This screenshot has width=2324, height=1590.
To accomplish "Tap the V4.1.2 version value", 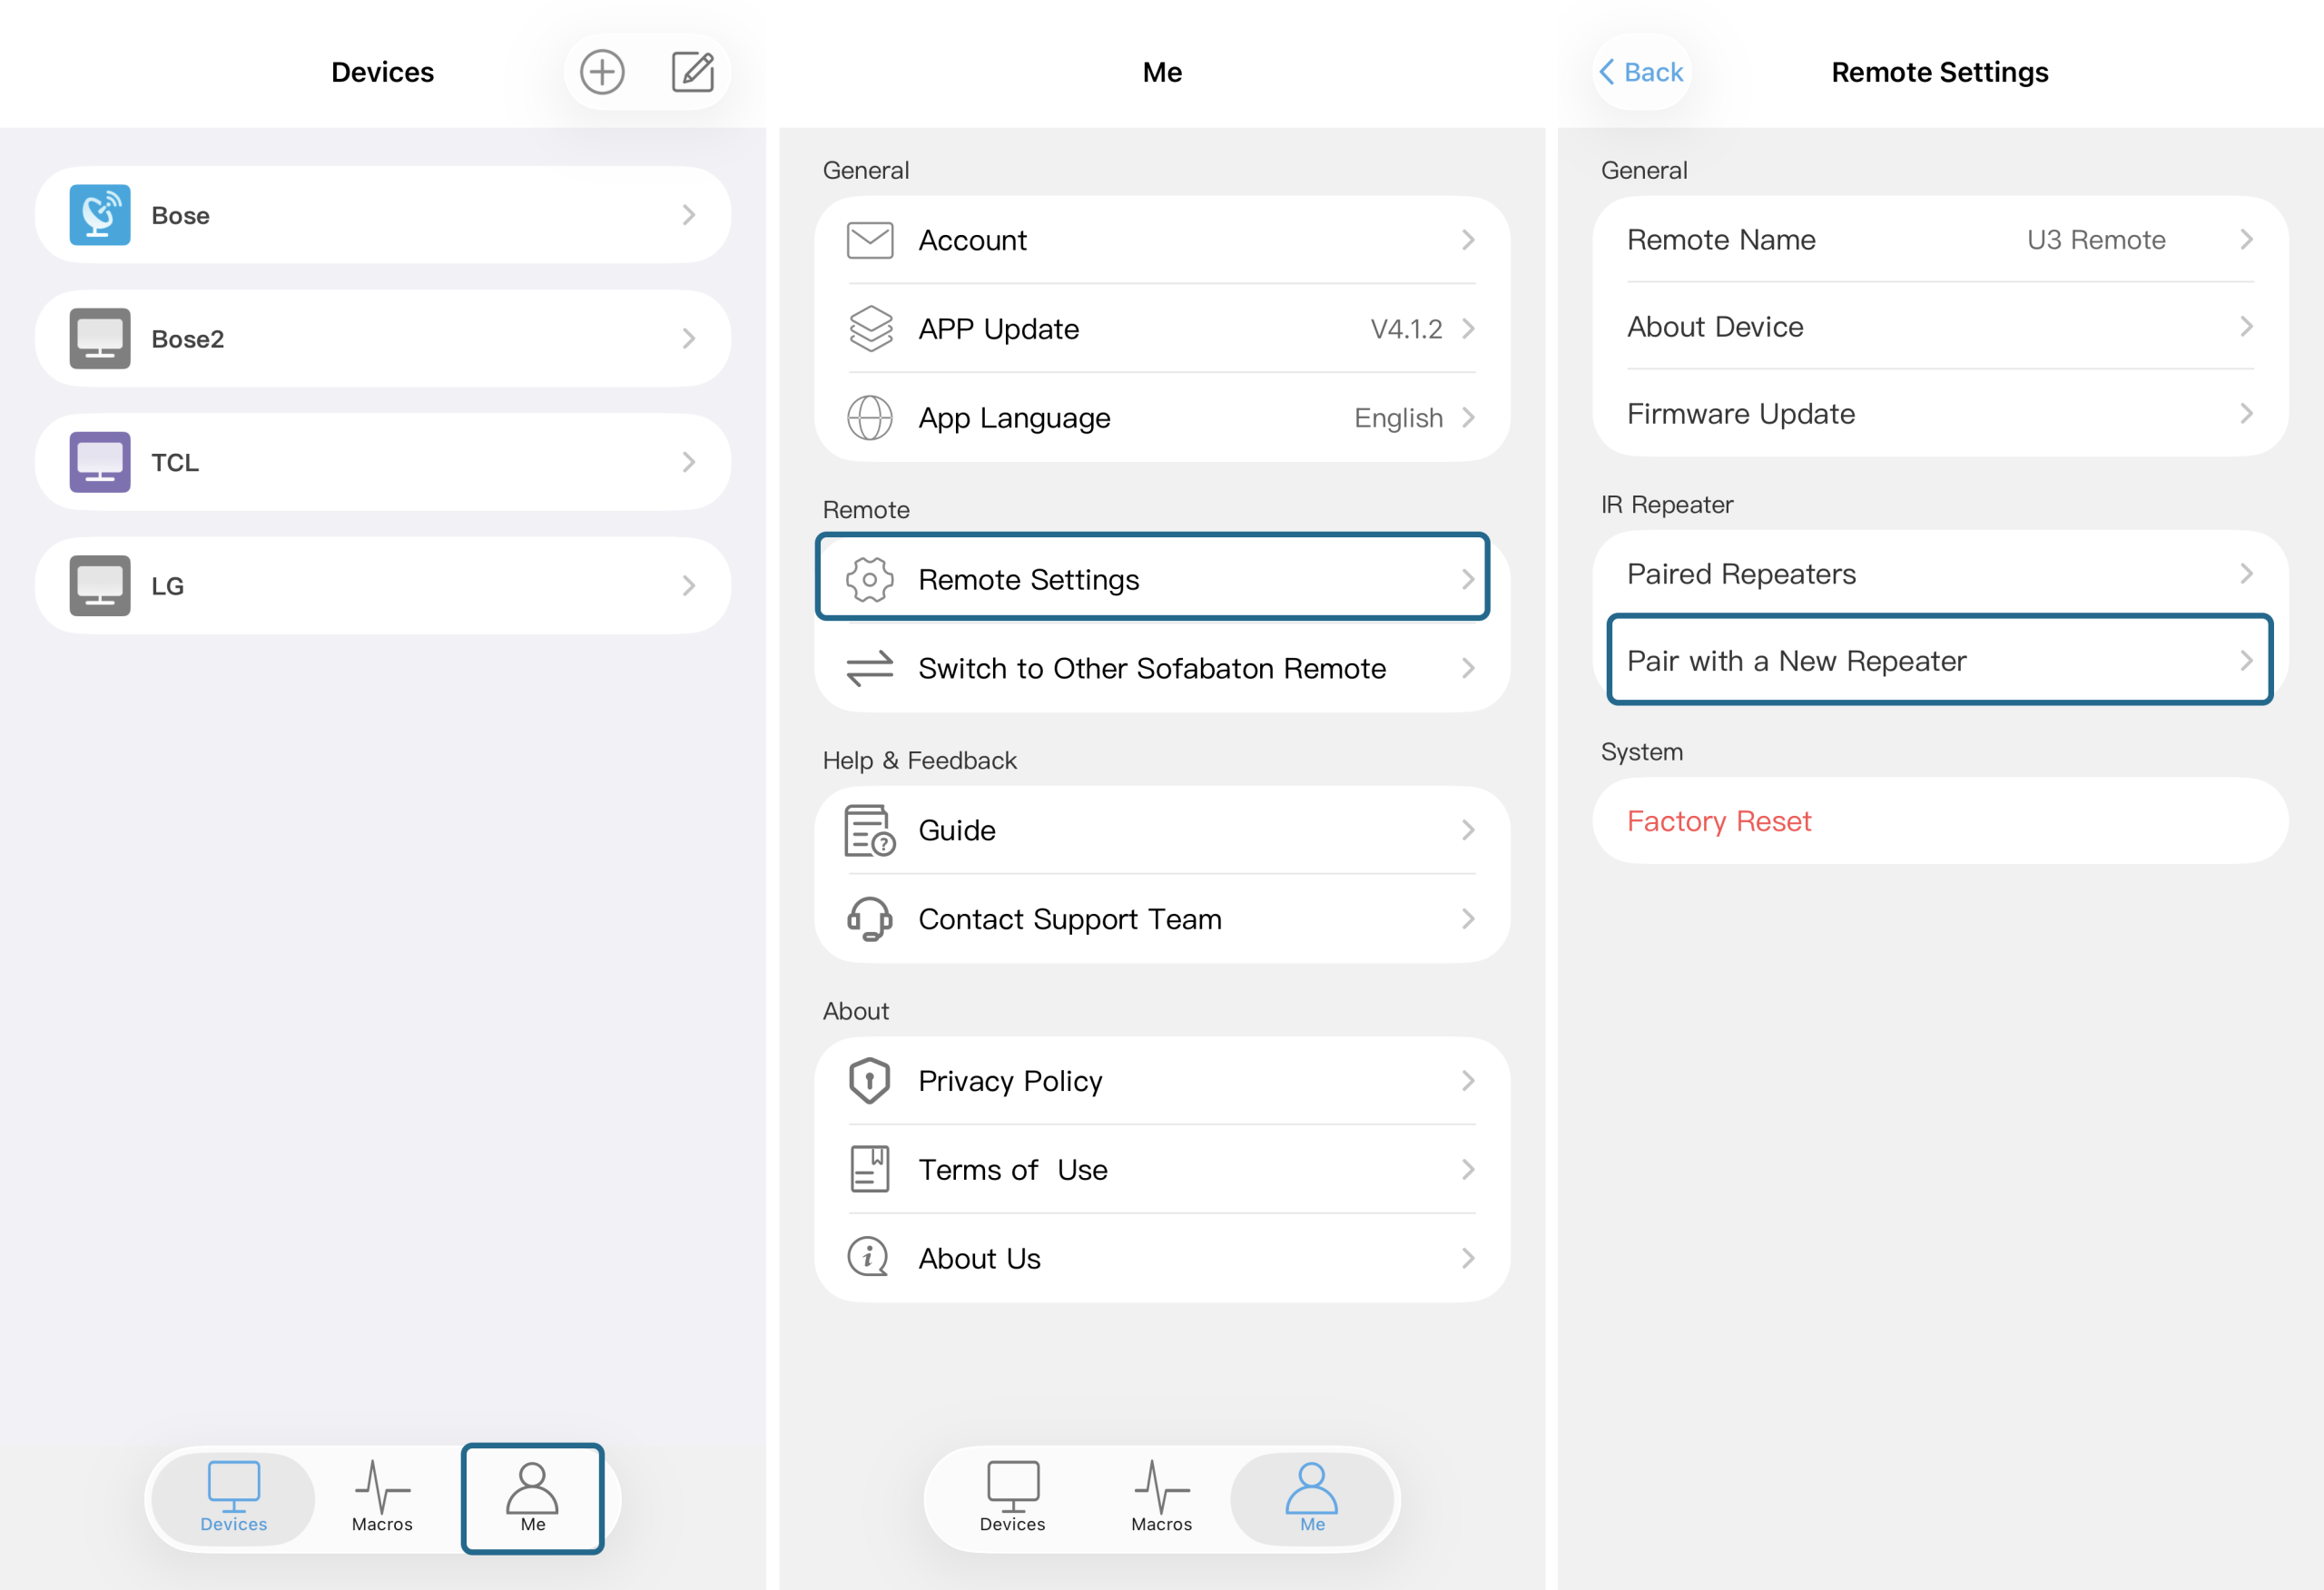I will click(x=1406, y=329).
